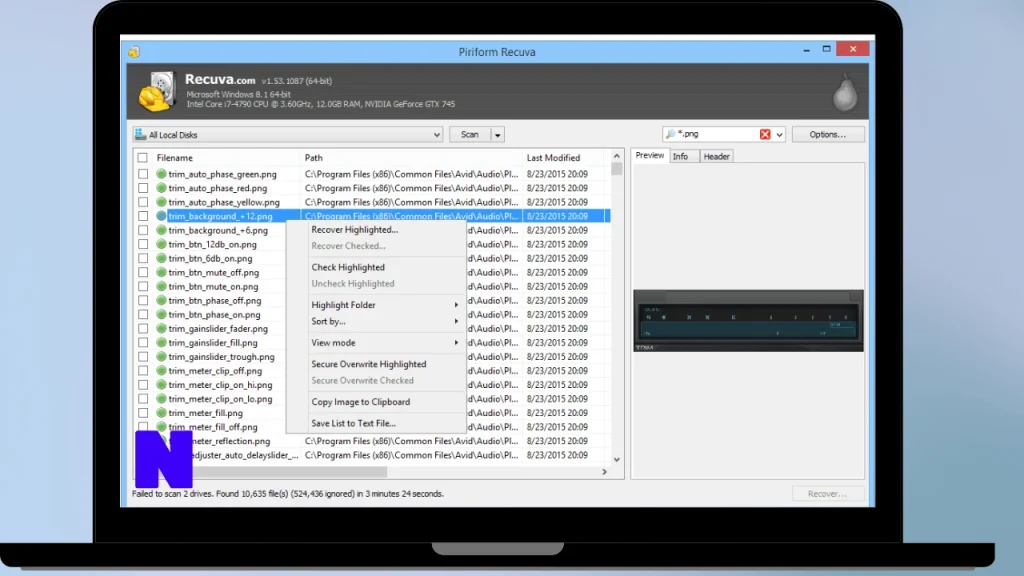Viewport: 1024px width, 576px height.
Task: Click green status dot of trim_background_+6.png
Action: (161, 230)
